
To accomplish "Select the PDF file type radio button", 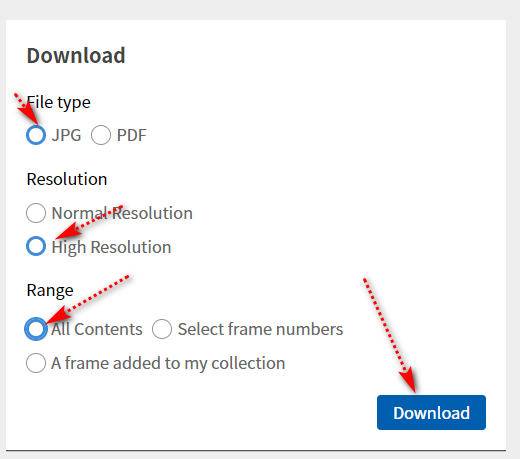I will pos(101,135).
